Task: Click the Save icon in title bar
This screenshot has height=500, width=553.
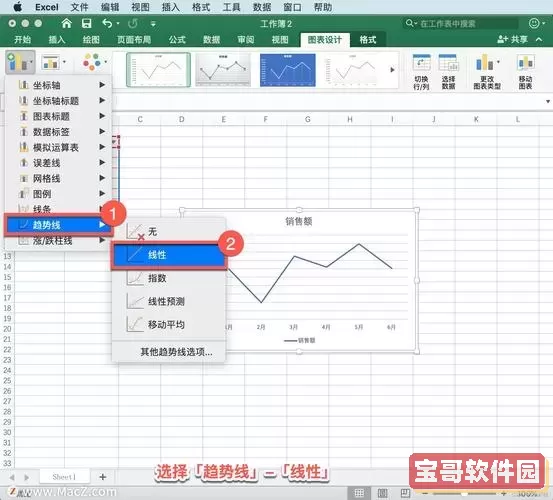Action: click(86, 24)
